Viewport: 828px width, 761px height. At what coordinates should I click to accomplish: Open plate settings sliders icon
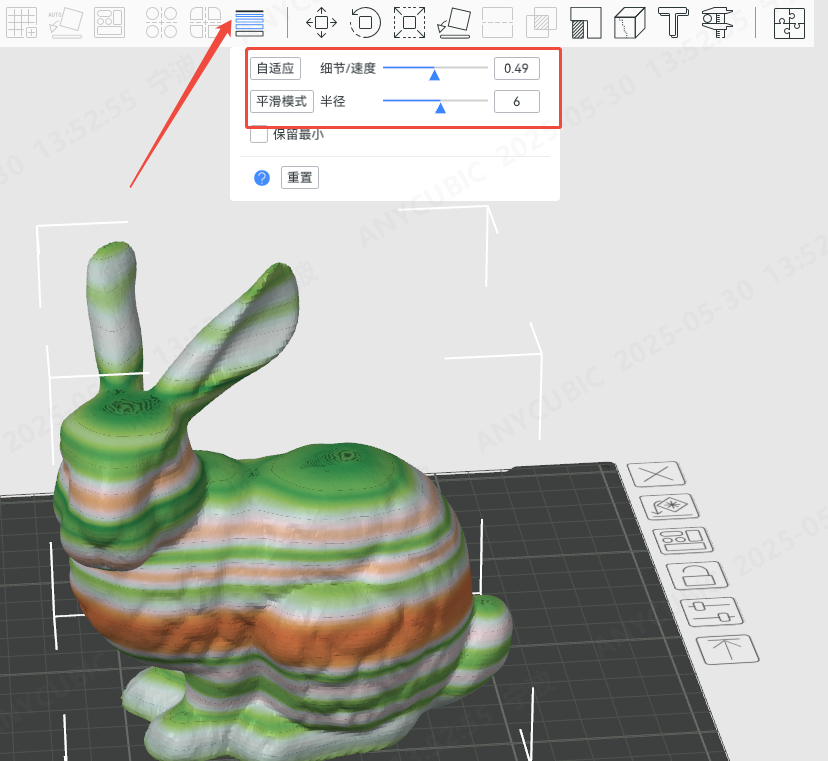tap(712, 612)
